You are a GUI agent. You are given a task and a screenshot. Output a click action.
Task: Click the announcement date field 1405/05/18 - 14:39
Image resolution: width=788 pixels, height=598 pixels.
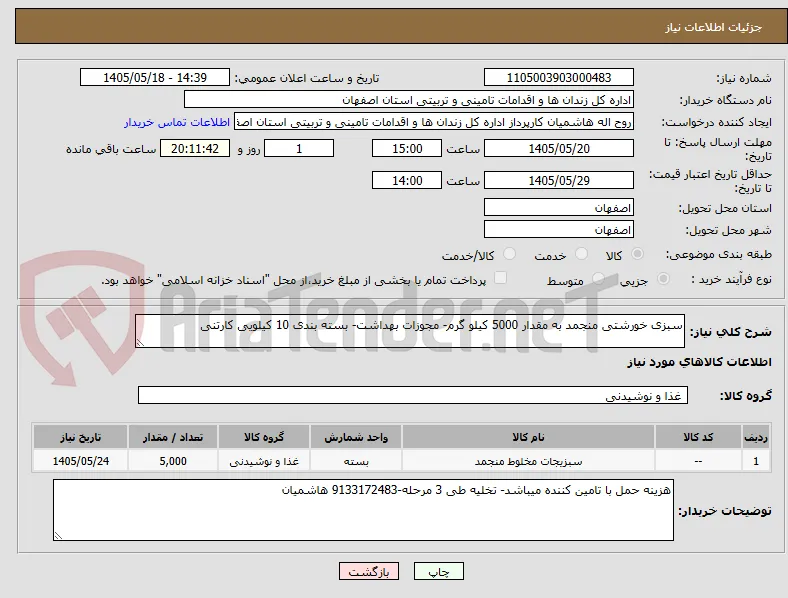(155, 77)
